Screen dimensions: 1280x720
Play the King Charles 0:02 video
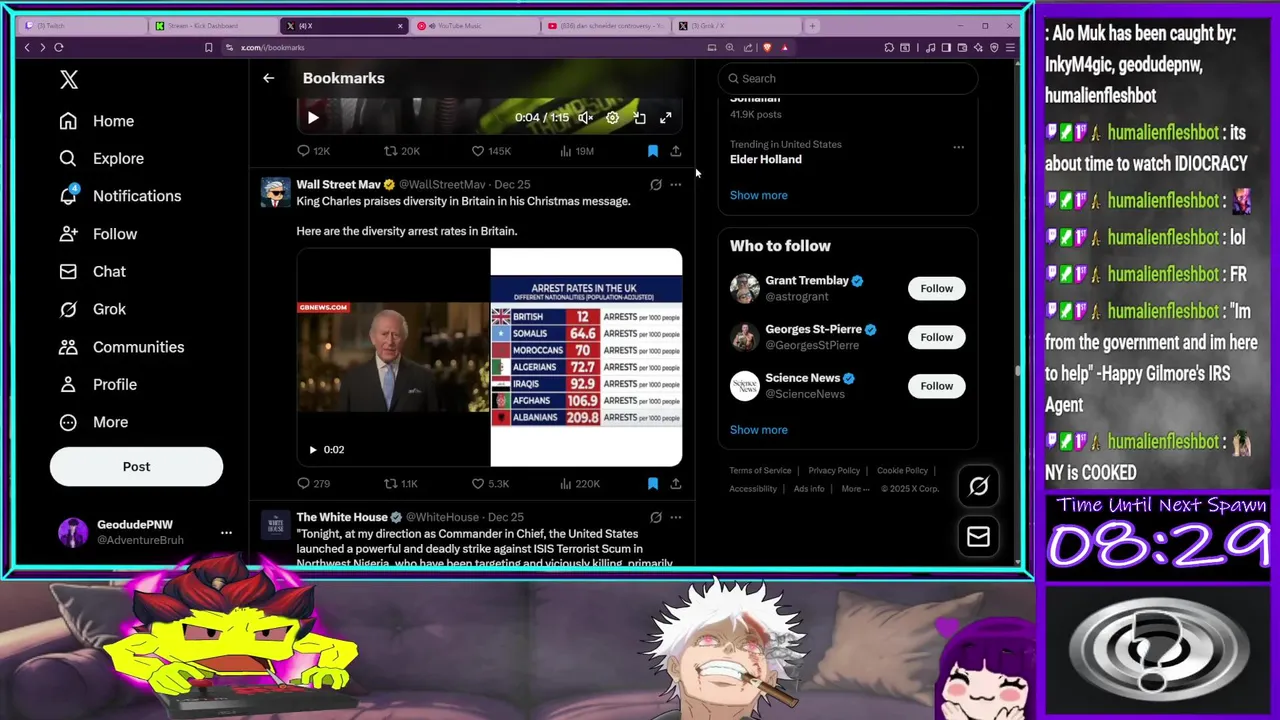tap(313, 450)
